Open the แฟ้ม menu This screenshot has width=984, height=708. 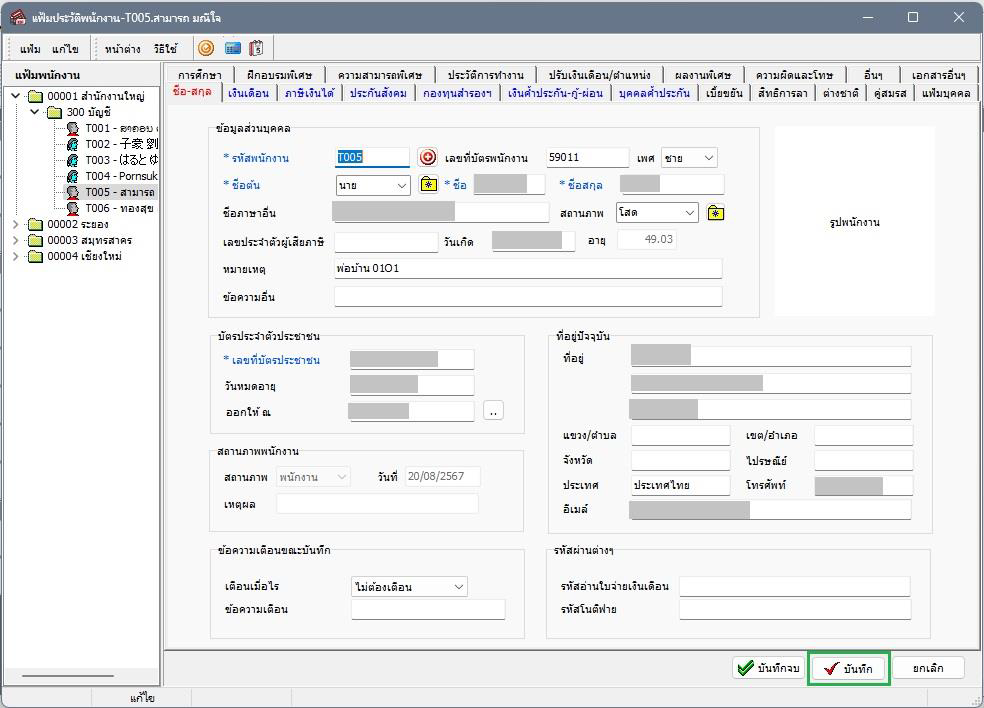click(x=30, y=49)
